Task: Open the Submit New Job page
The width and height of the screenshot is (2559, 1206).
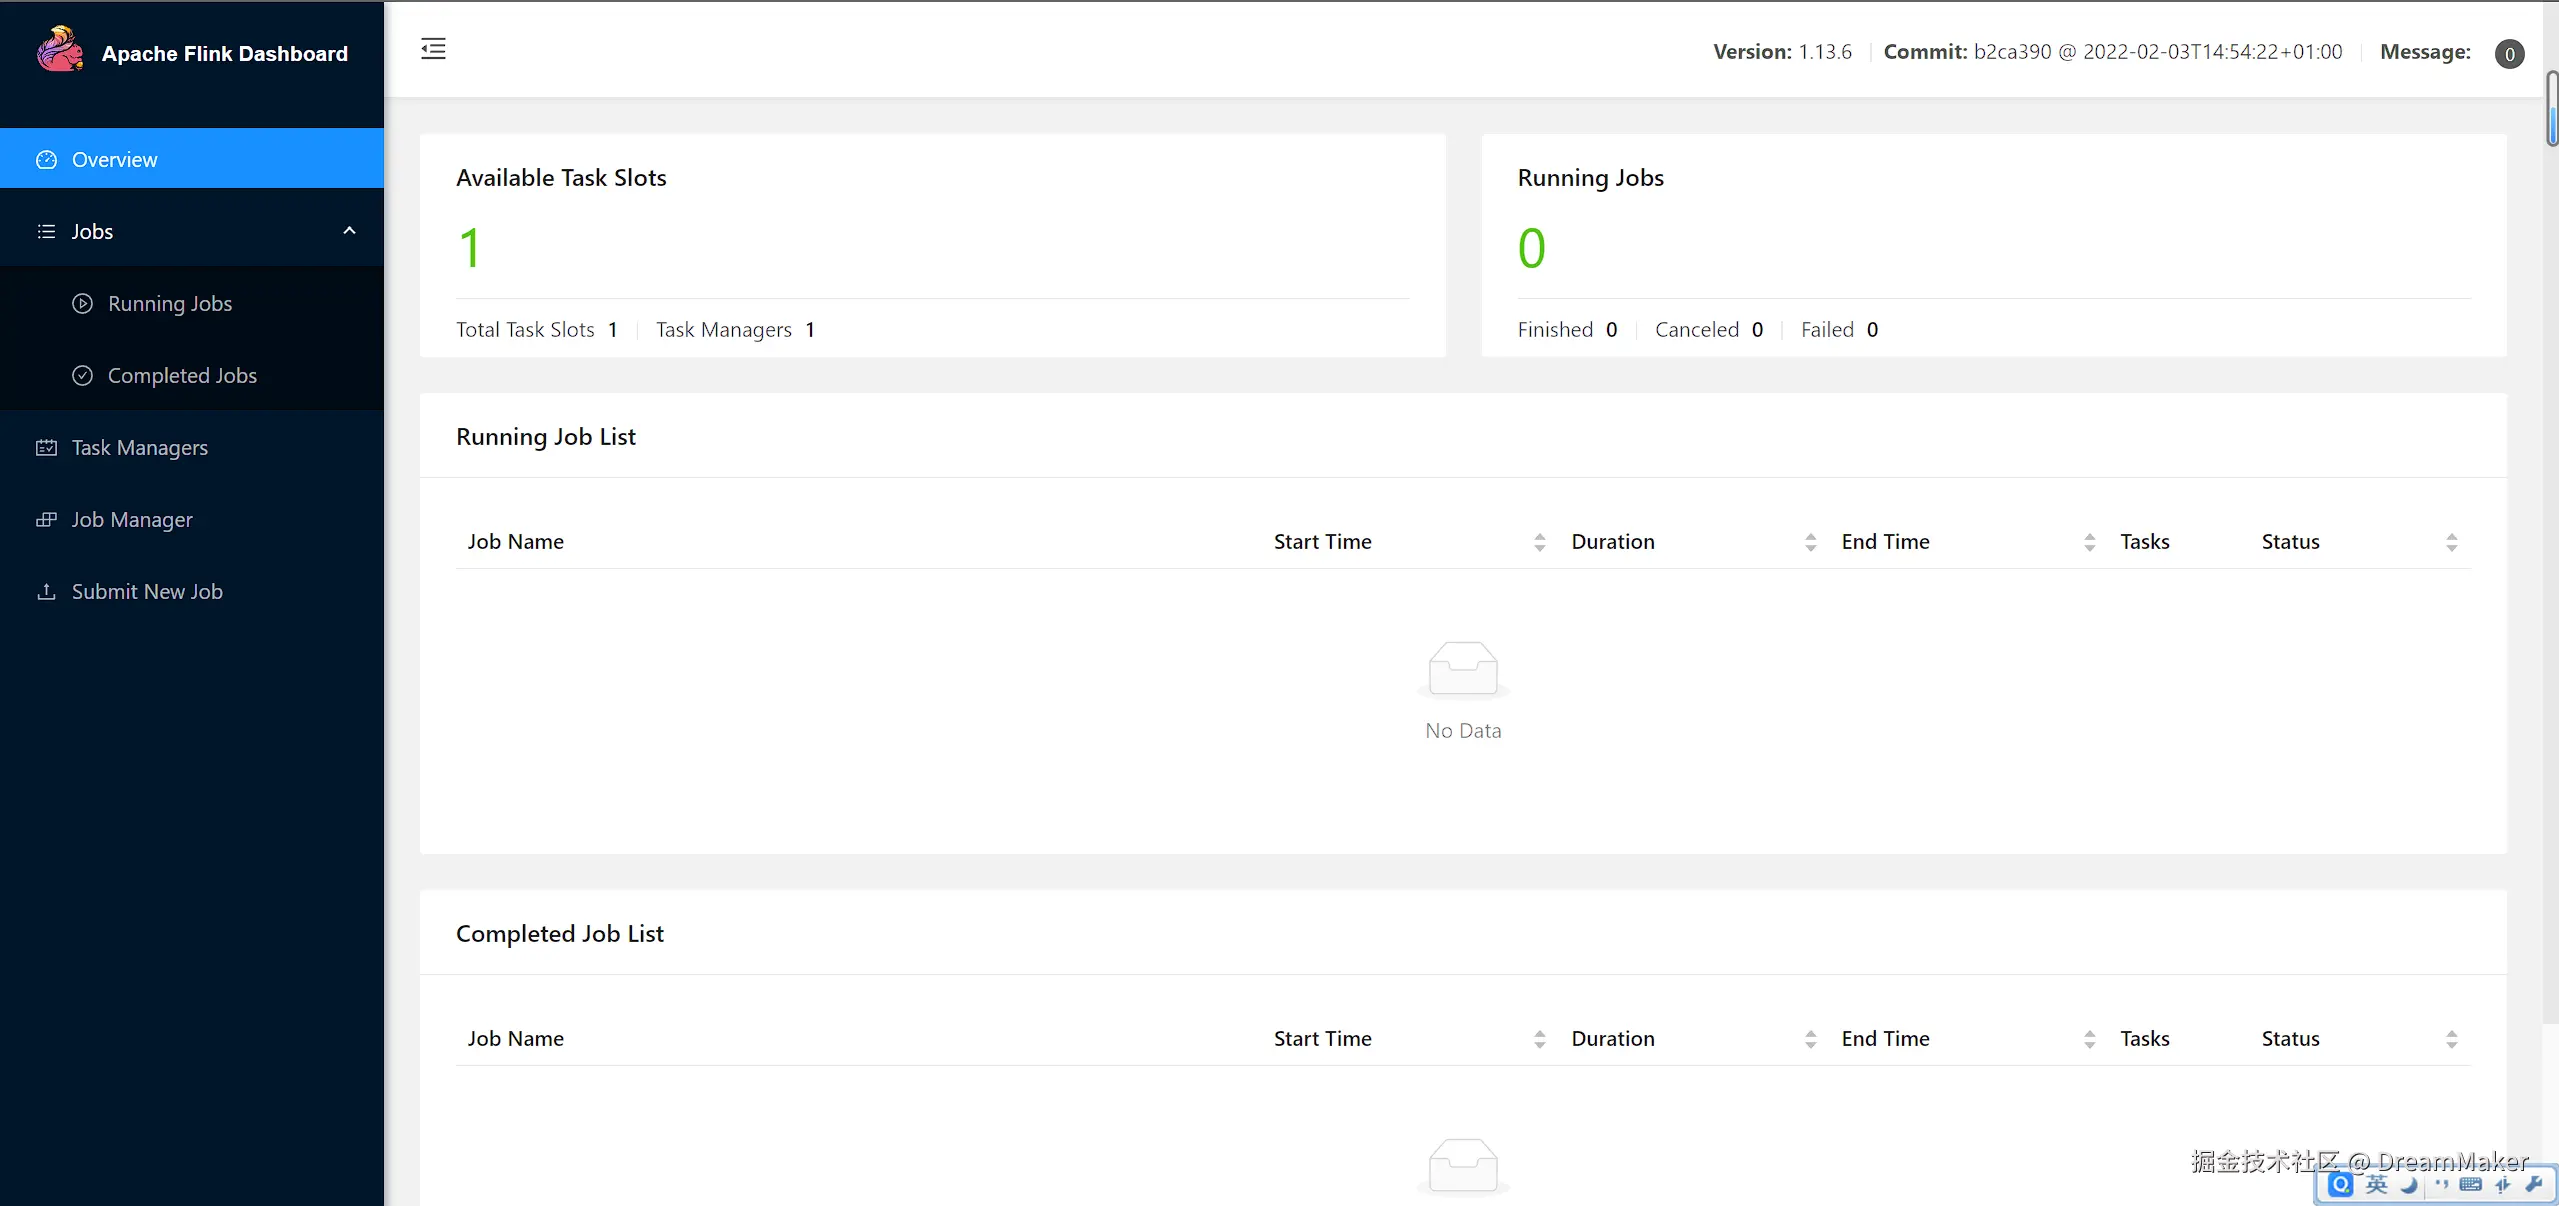Action: 147,592
